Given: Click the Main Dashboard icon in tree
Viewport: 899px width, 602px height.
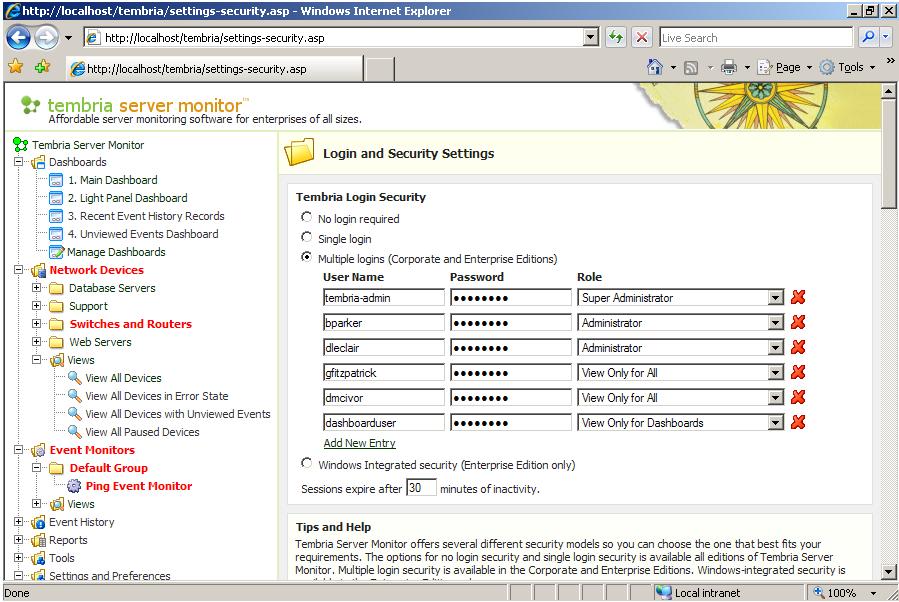Looking at the screenshot, I should click(56, 180).
